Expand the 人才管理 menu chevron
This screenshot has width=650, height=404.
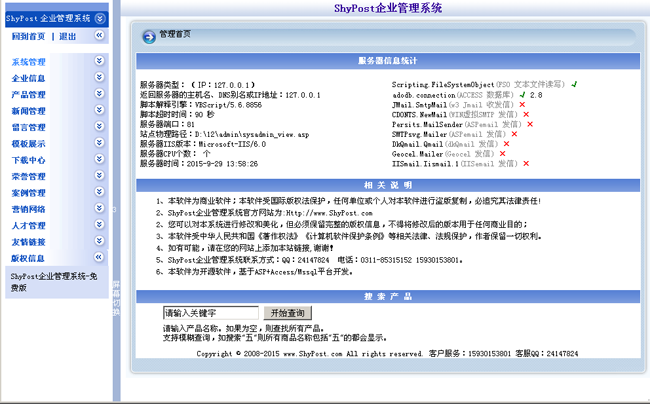[99, 224]
